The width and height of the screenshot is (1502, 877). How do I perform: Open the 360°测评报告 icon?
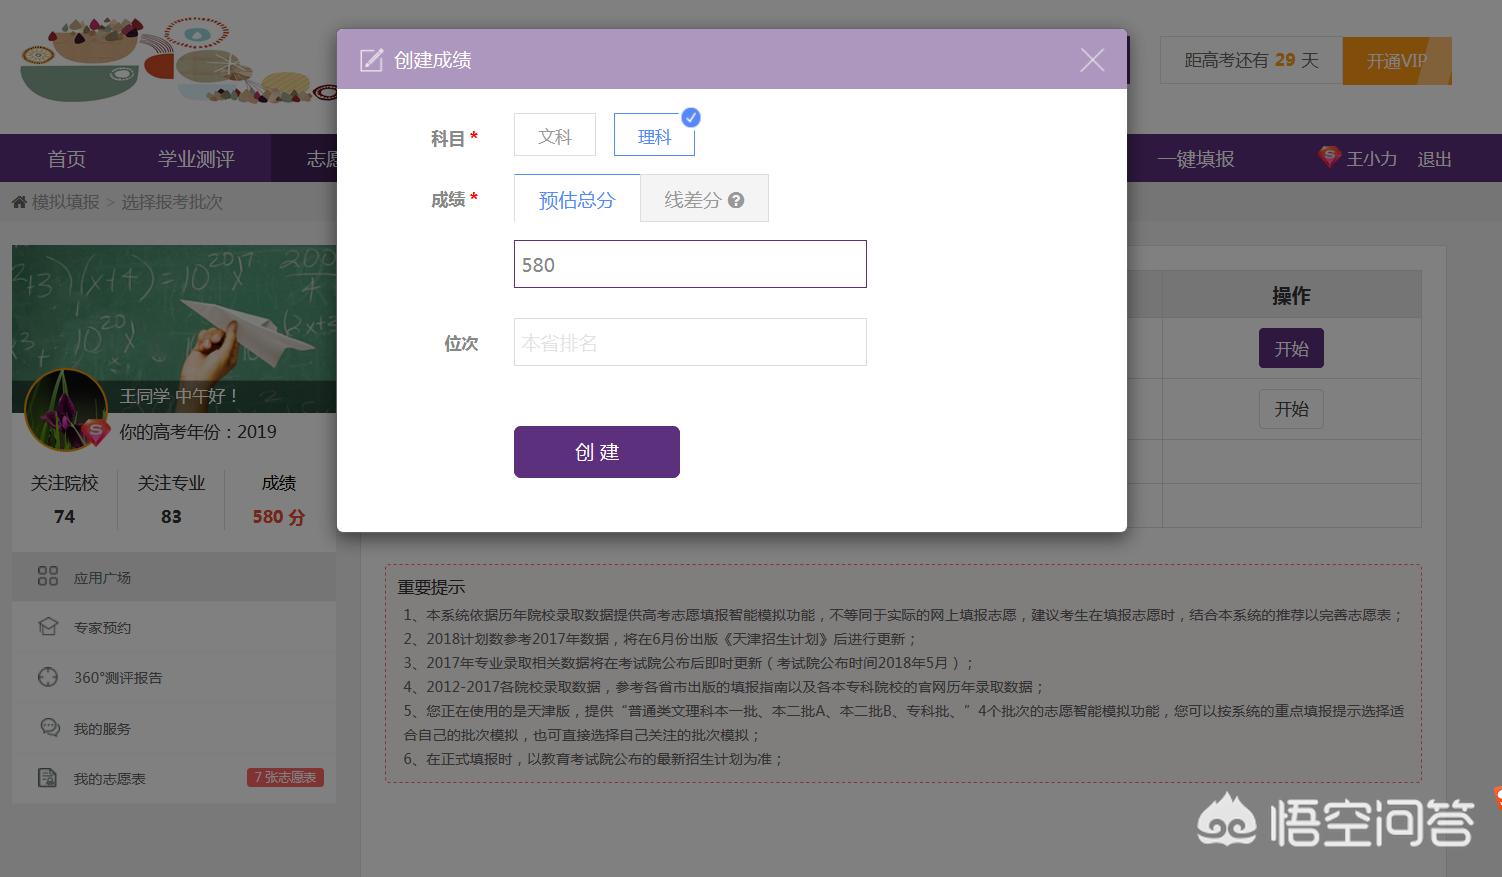tap(48, 677)
